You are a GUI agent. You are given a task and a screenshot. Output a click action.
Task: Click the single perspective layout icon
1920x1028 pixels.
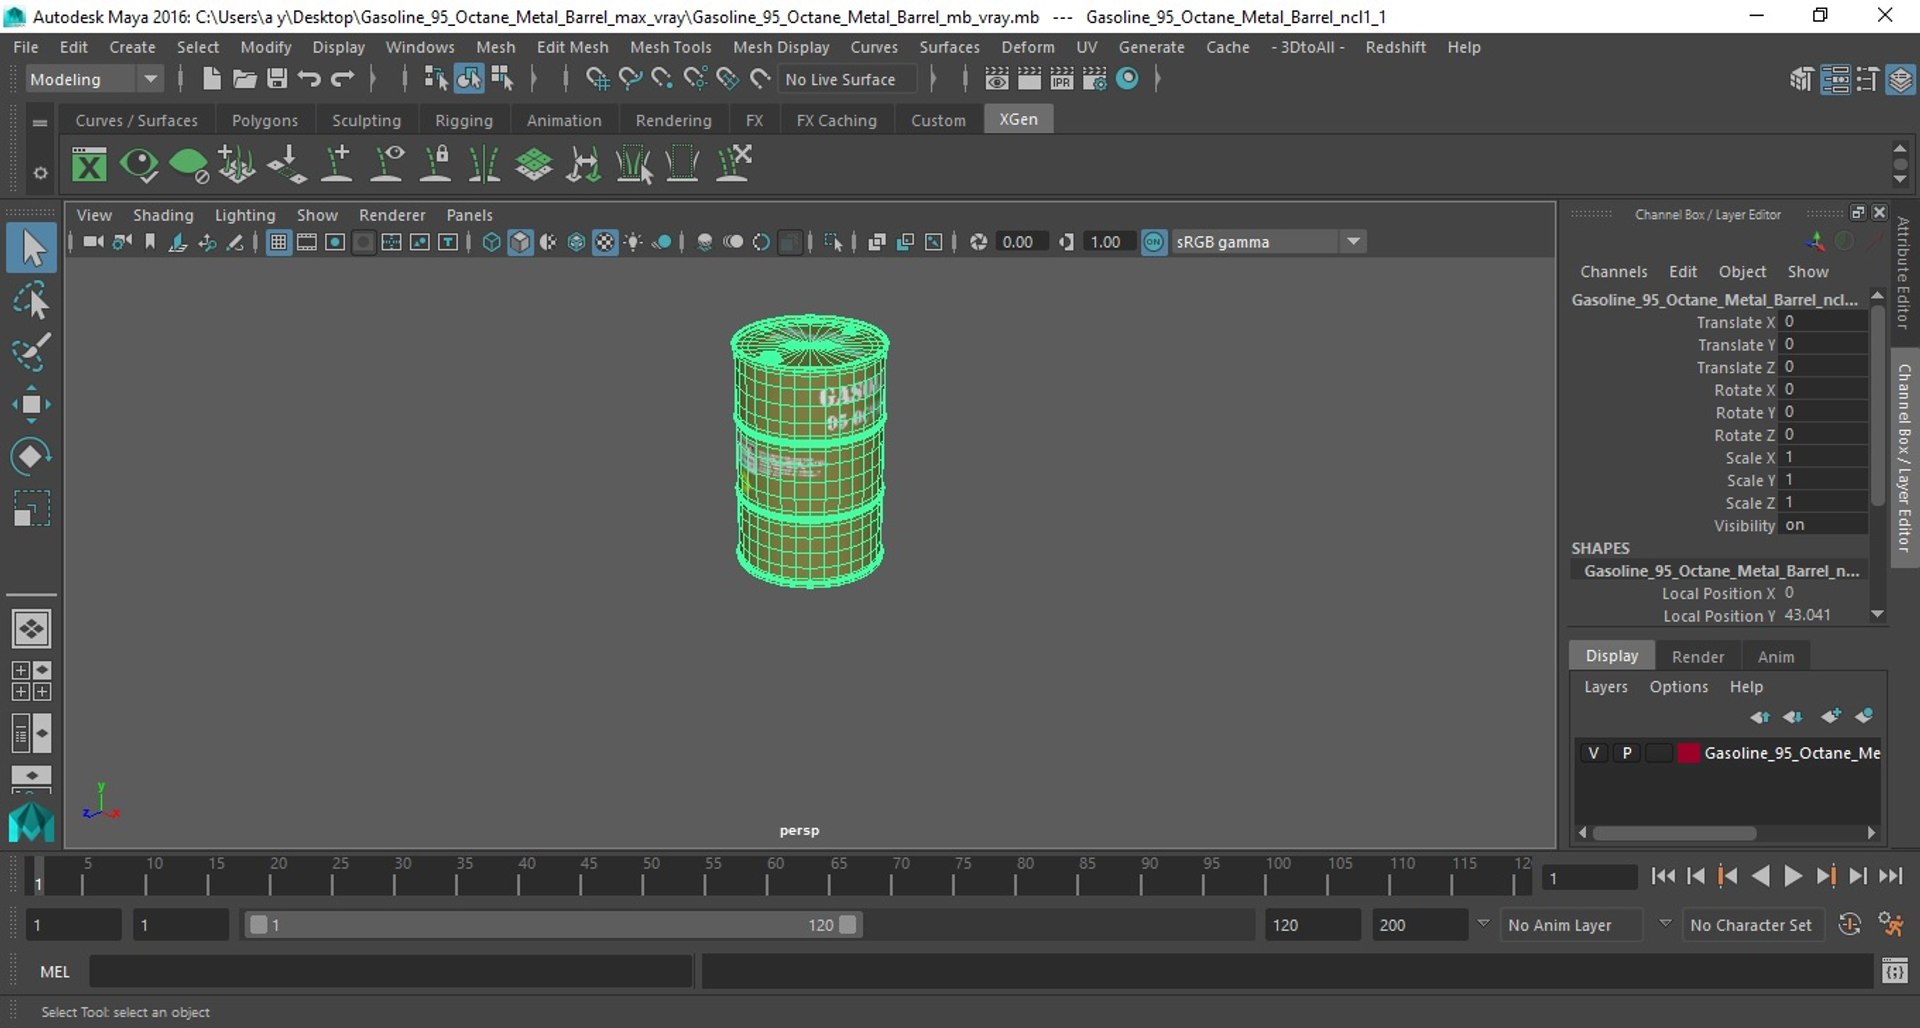point(31,629)
